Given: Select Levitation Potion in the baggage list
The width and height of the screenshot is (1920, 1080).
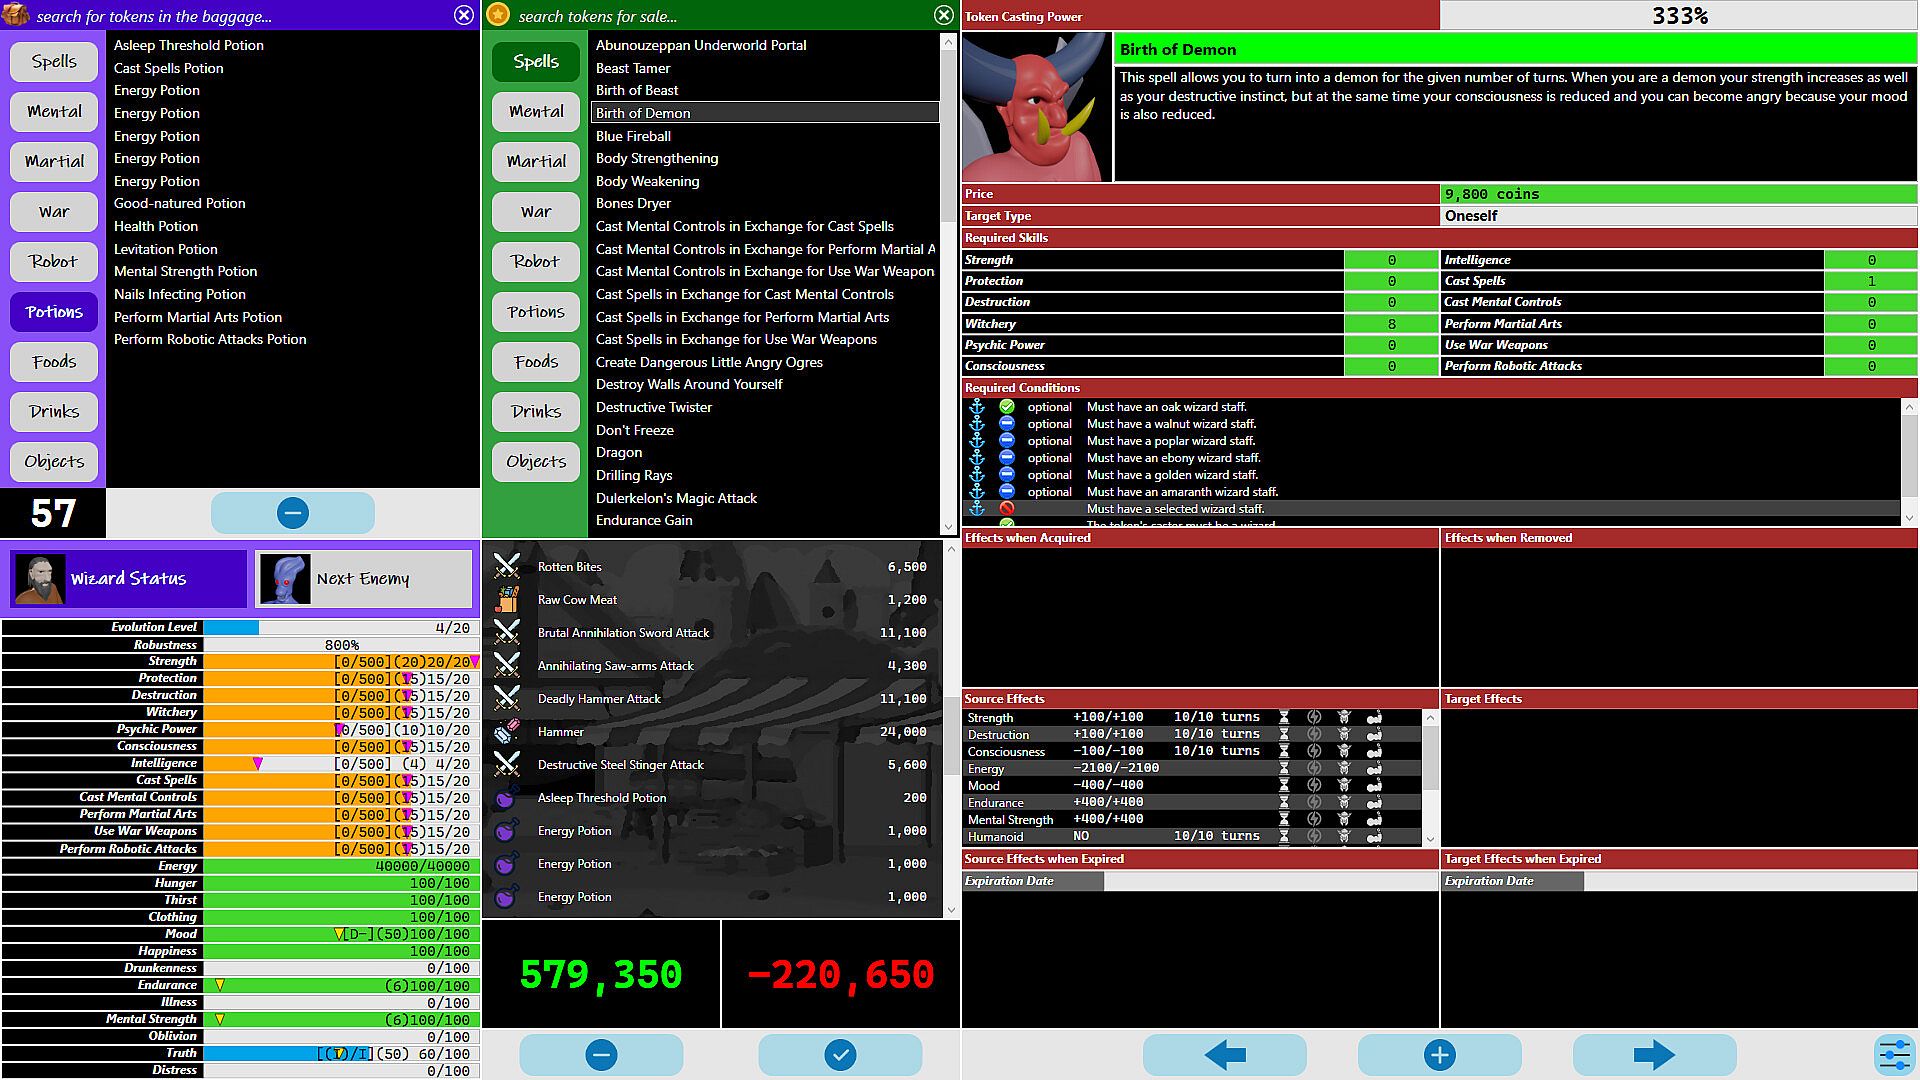Looking at the screenshot, I should pos(166,249).
